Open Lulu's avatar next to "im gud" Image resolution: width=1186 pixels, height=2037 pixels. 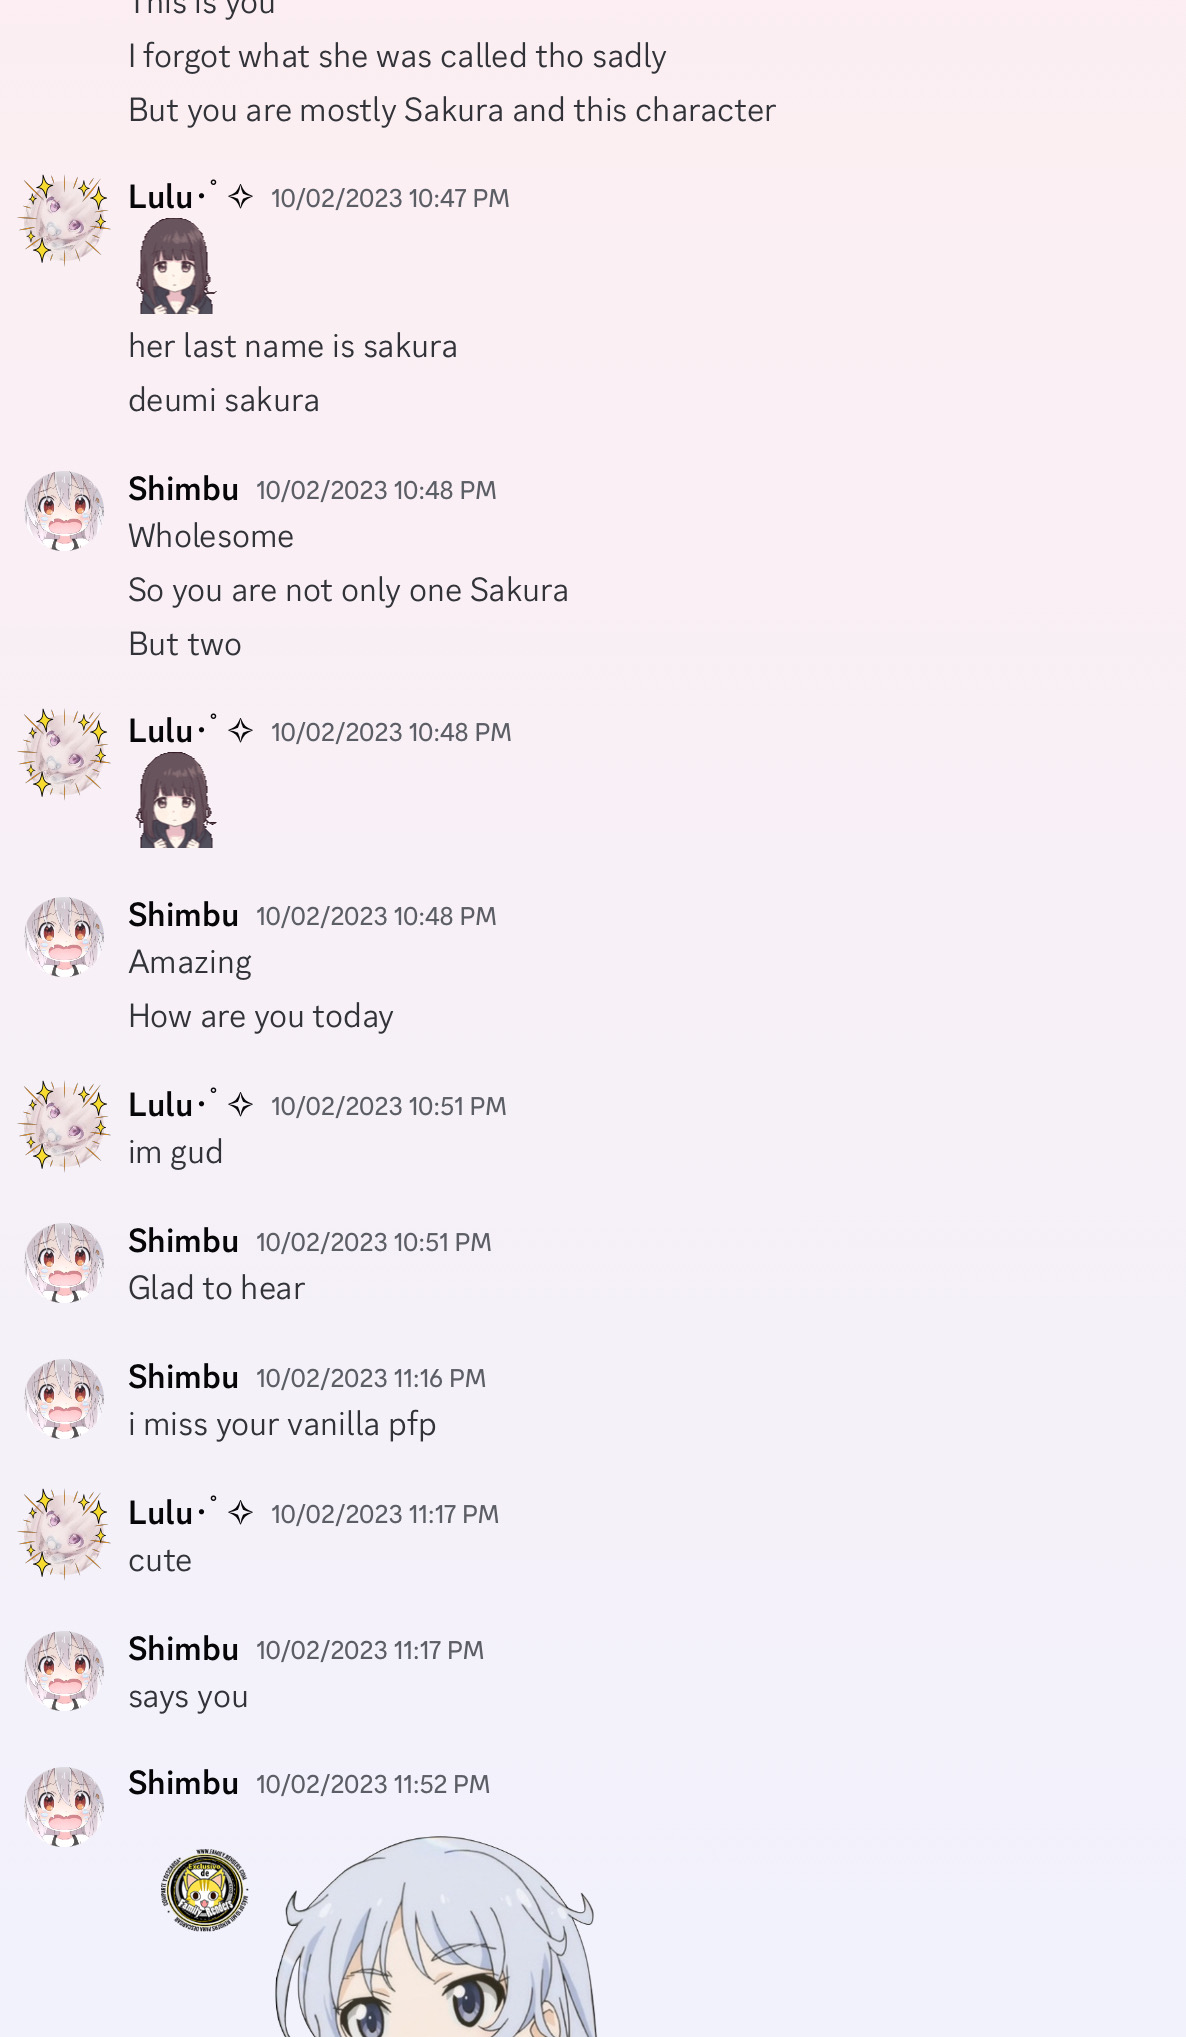64,1126
